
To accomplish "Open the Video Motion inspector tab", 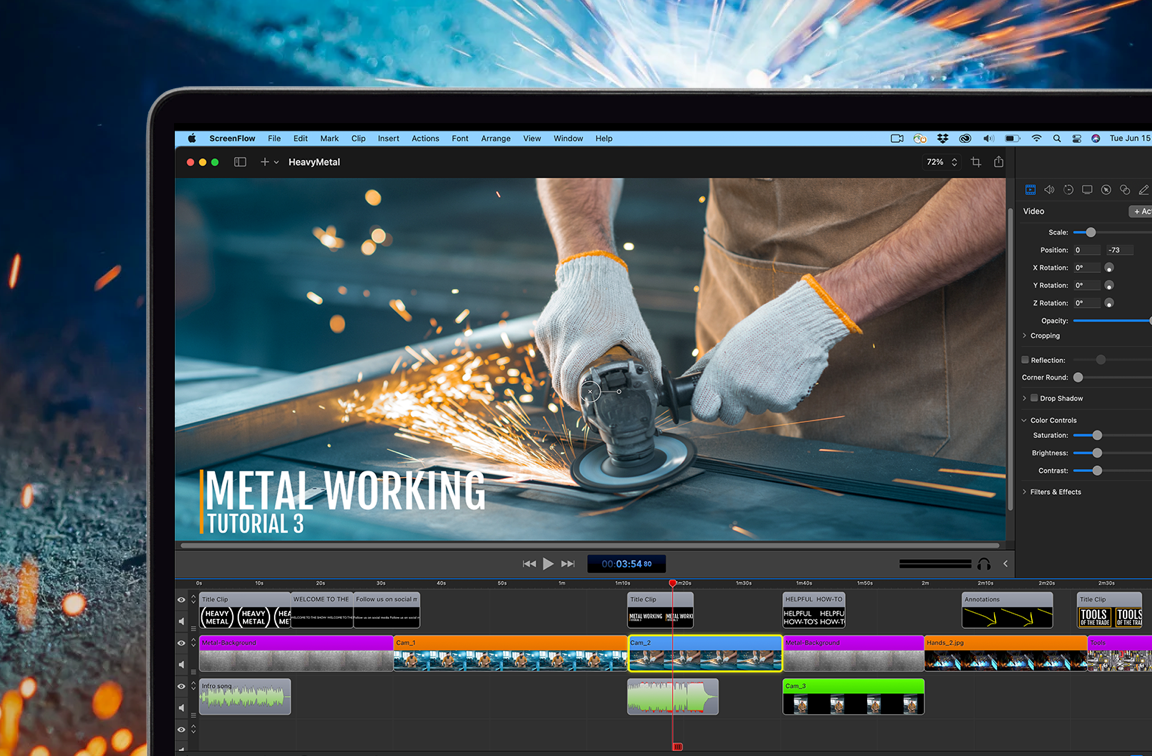I will [1068, 190].
